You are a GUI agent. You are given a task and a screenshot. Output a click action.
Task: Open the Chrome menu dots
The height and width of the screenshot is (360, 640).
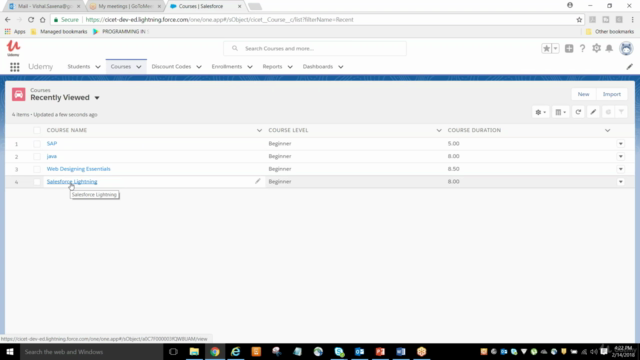(x=632, y=20)
